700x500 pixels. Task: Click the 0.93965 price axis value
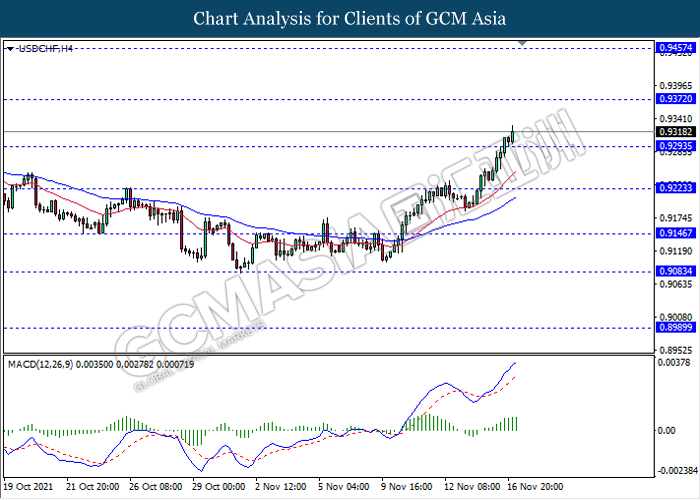675,85
